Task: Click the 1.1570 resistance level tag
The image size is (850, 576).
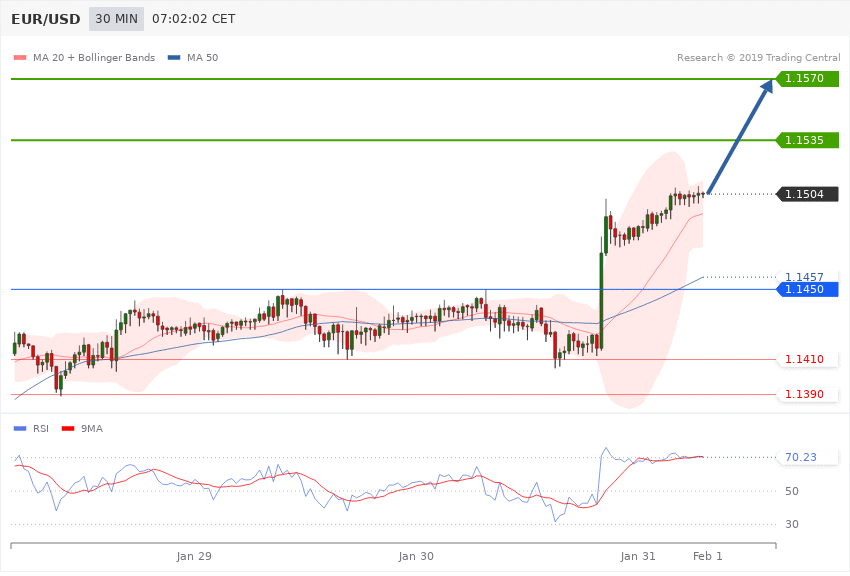Action: [807, 79]
